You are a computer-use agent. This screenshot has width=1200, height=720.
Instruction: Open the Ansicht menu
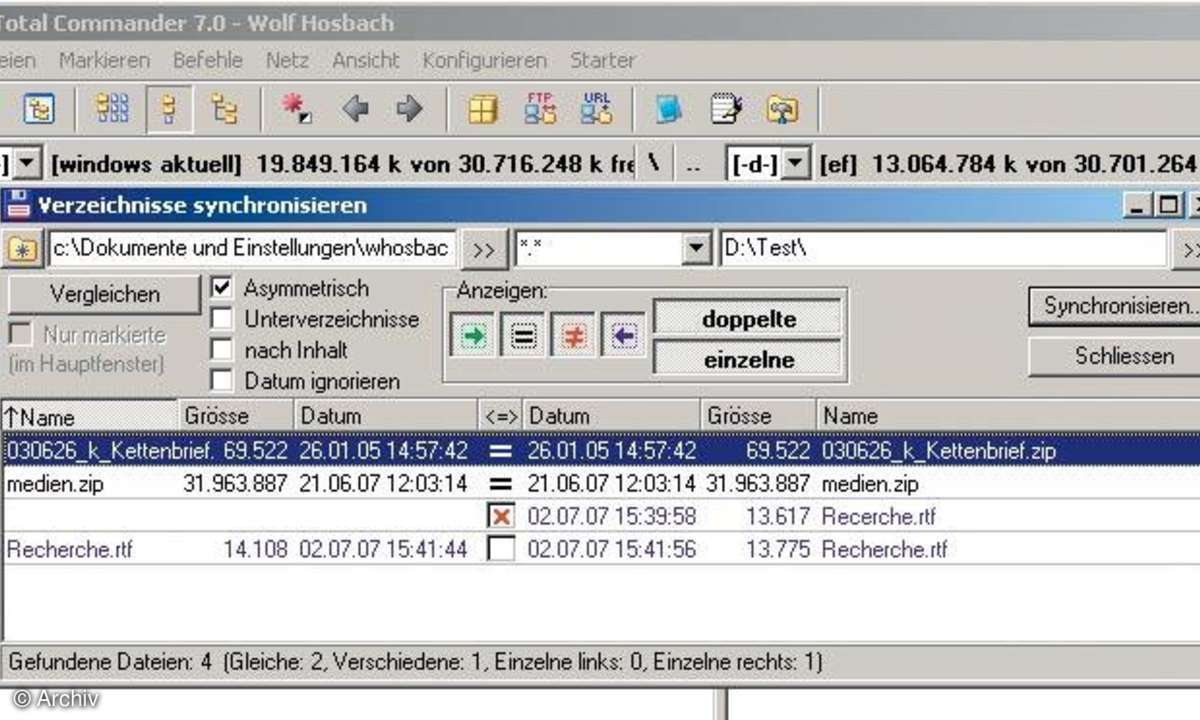point(366,60)
